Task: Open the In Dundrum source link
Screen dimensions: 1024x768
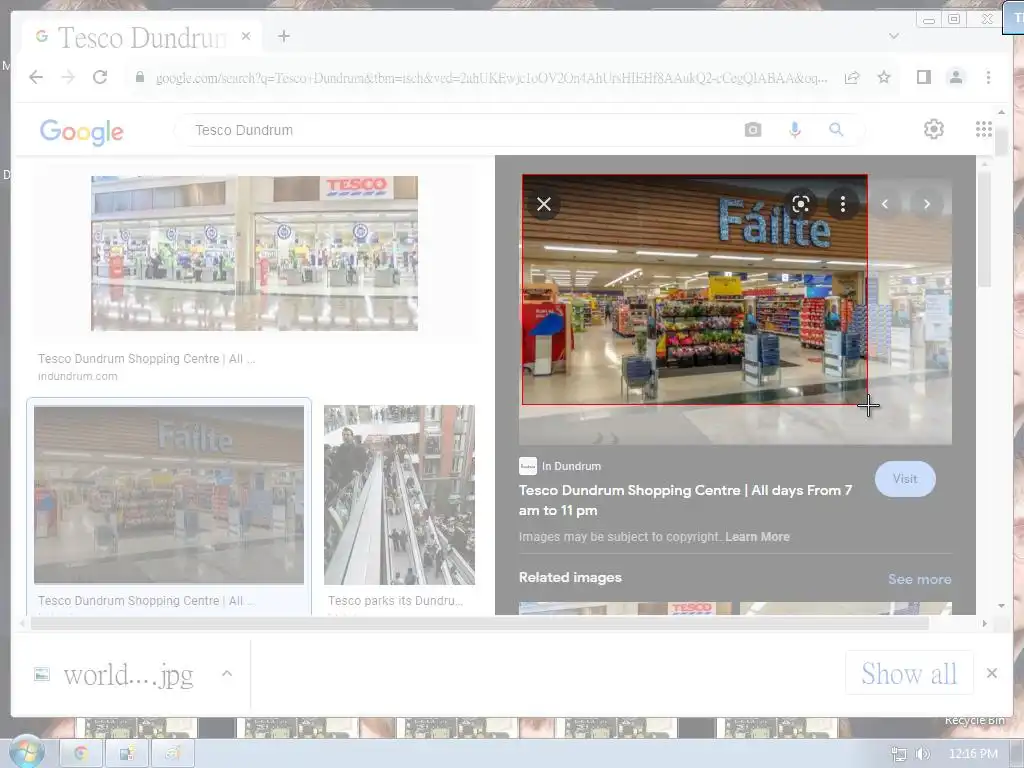Action: coord(560,466)
